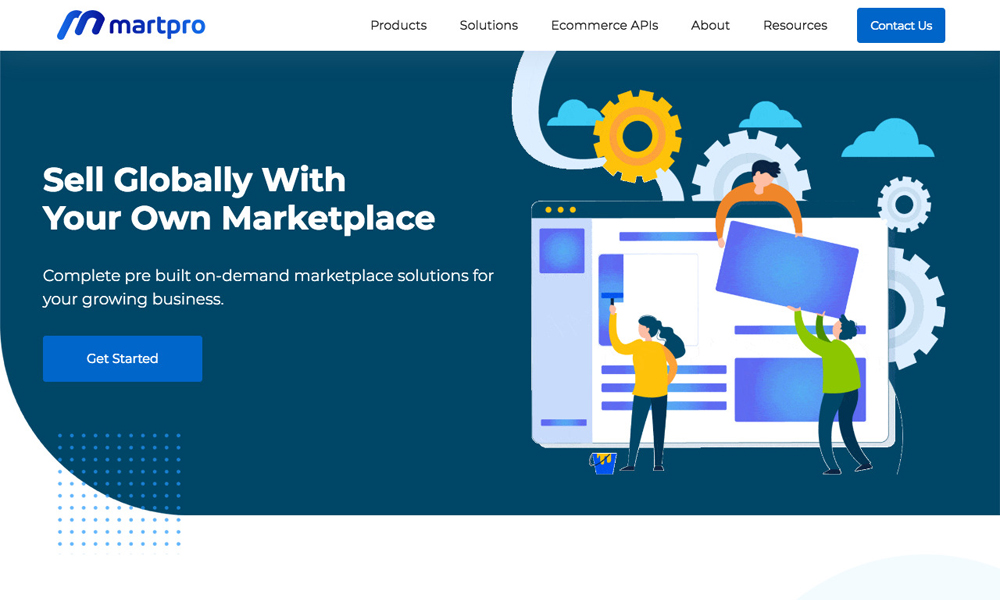Go to Ecommerce APIs in navigation
The width and height of the screenshot is (1000, 600).
(604, 25)
